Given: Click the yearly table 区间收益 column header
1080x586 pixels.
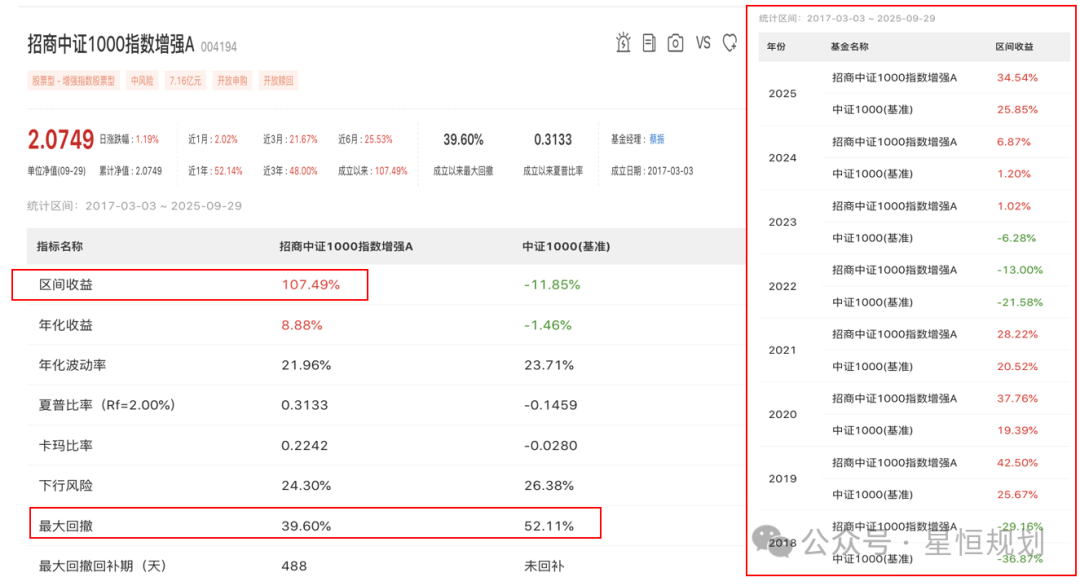Looking at the screenshot, I should click(x=1015, y=47).
